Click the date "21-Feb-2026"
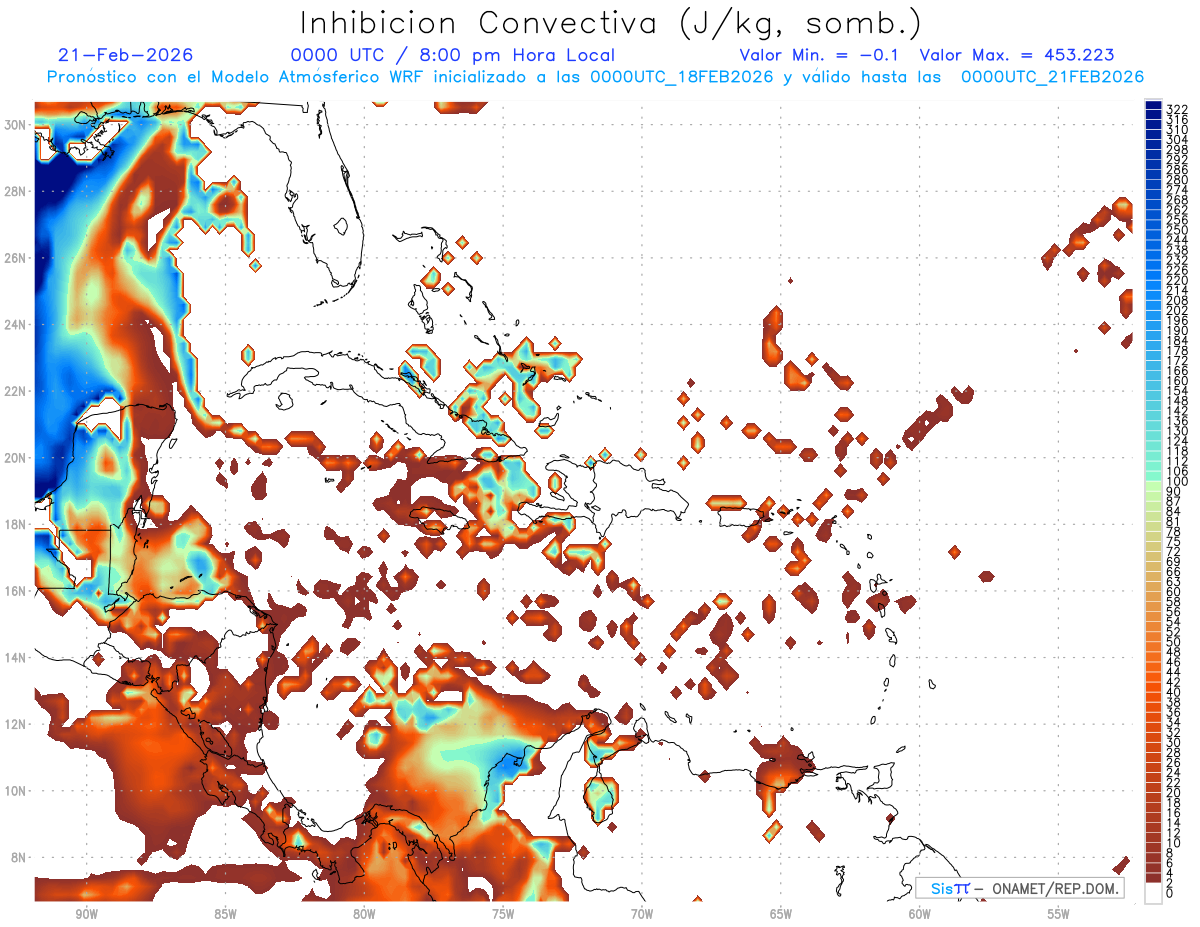Screen dimensions: 1200x927 tap(126, 56)
